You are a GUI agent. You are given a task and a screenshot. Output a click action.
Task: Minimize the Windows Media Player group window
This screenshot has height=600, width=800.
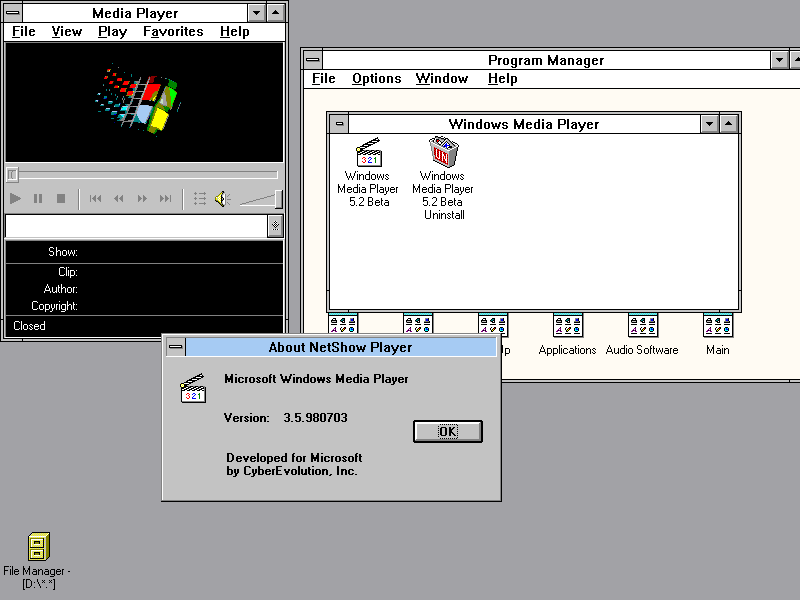pyautogui.click(x=709, y=123)
